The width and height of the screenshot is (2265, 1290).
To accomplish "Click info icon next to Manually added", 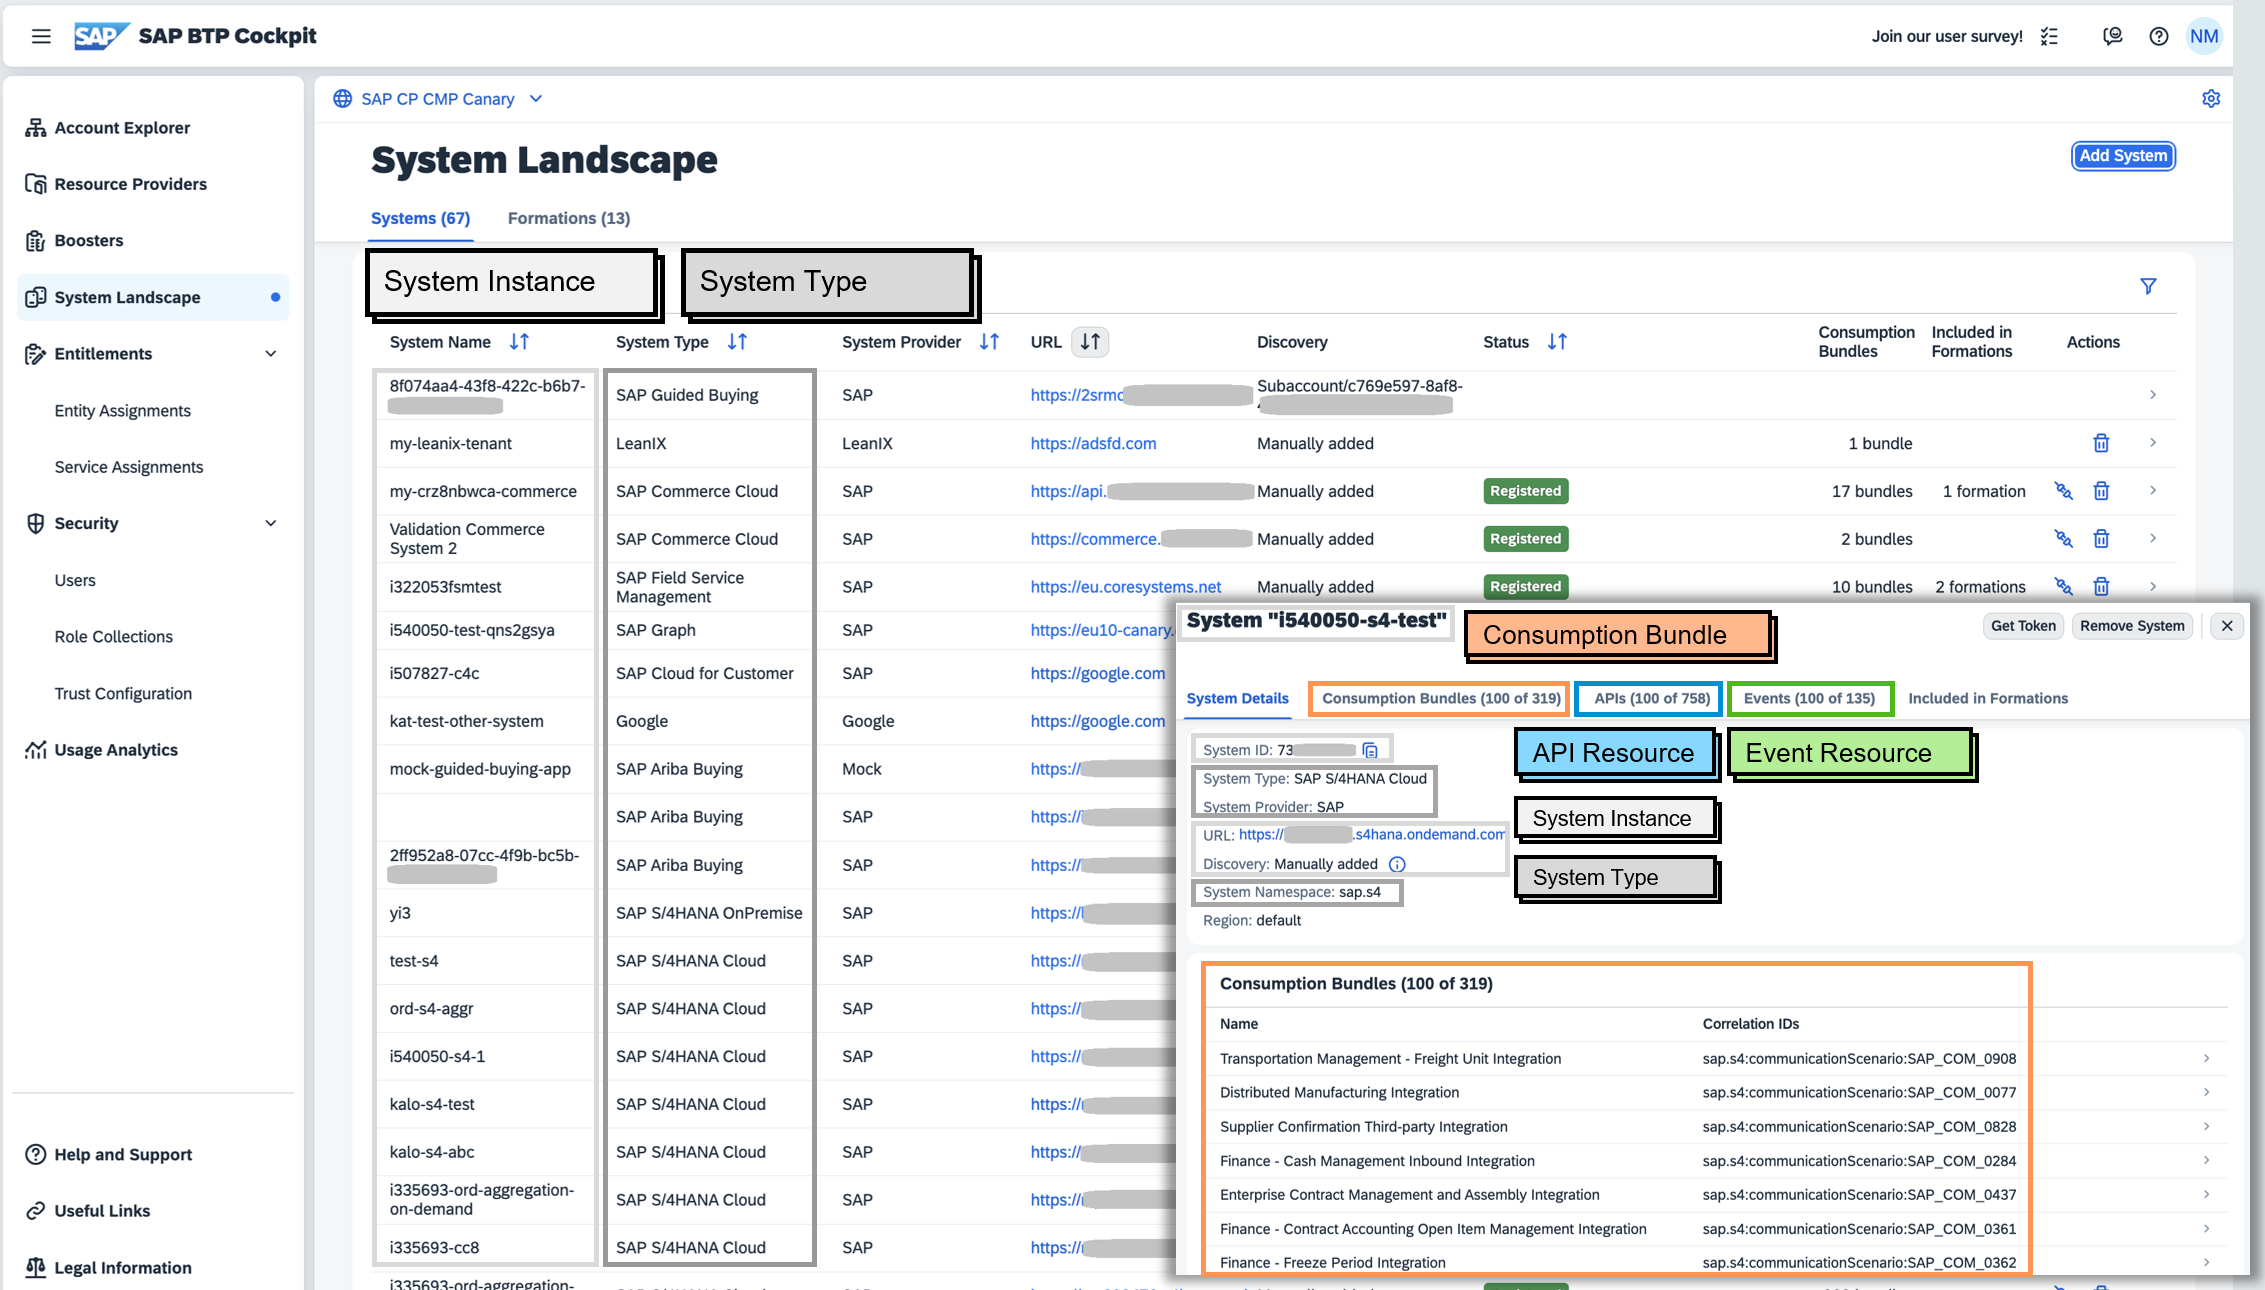I will click(1397, 864).
